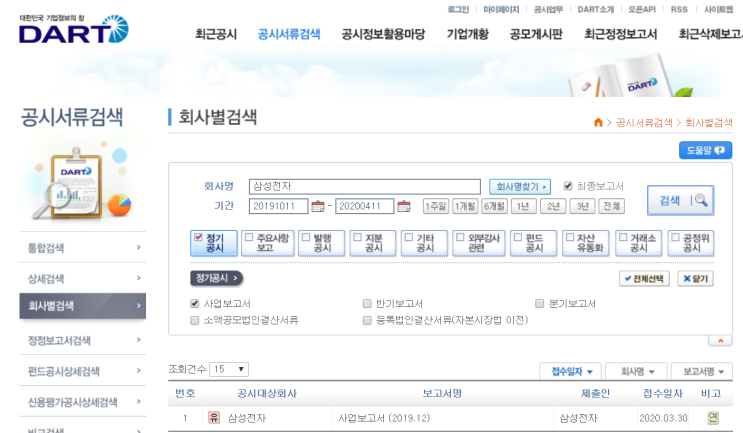Check the 기타공시 category box
This screenshot has height=433, width=743.
[x=409, y=237]
